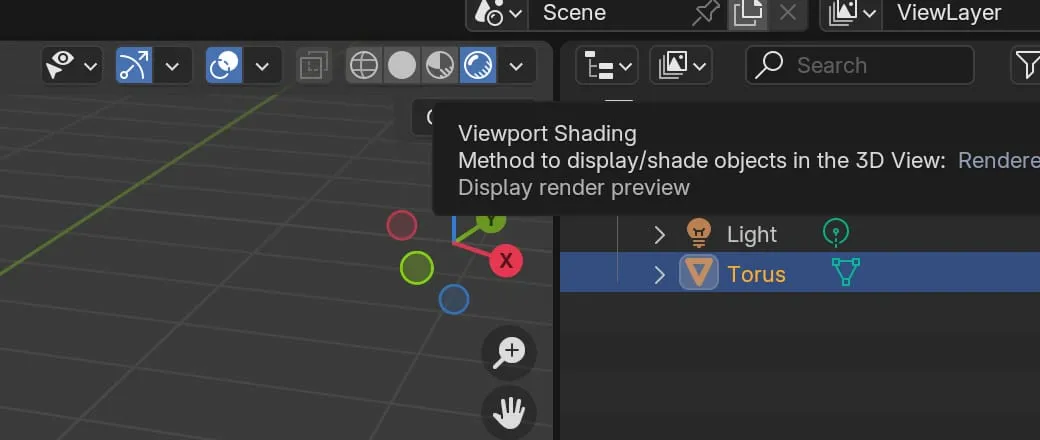
Task: Open the shading options dropdown arrow
Action: (x=516, y=66)
